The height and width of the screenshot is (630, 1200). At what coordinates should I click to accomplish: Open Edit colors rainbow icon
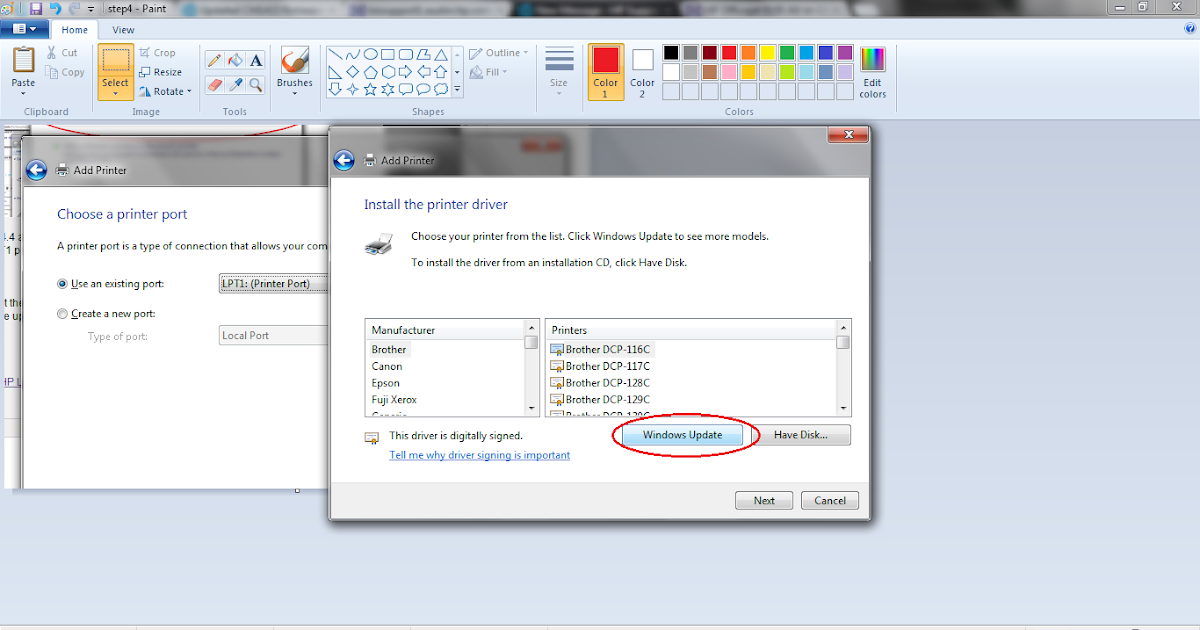[x=873, y=60]
